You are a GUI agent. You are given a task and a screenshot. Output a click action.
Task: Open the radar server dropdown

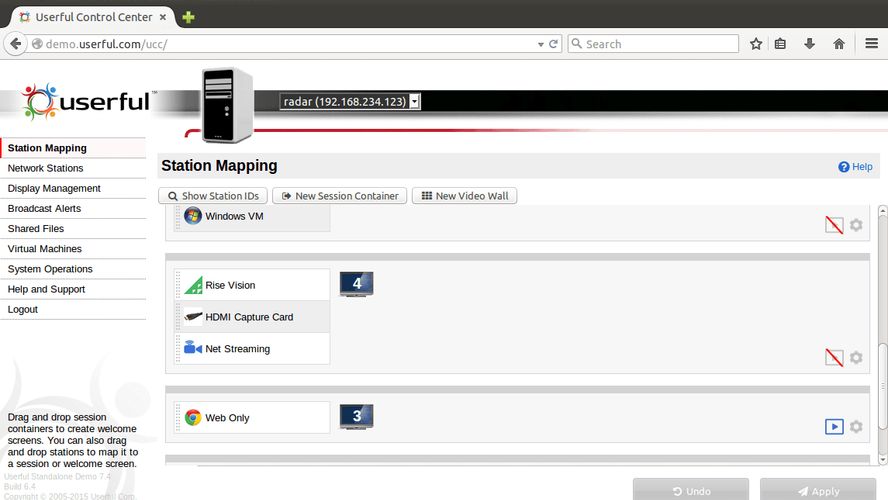tap(350, 101)
